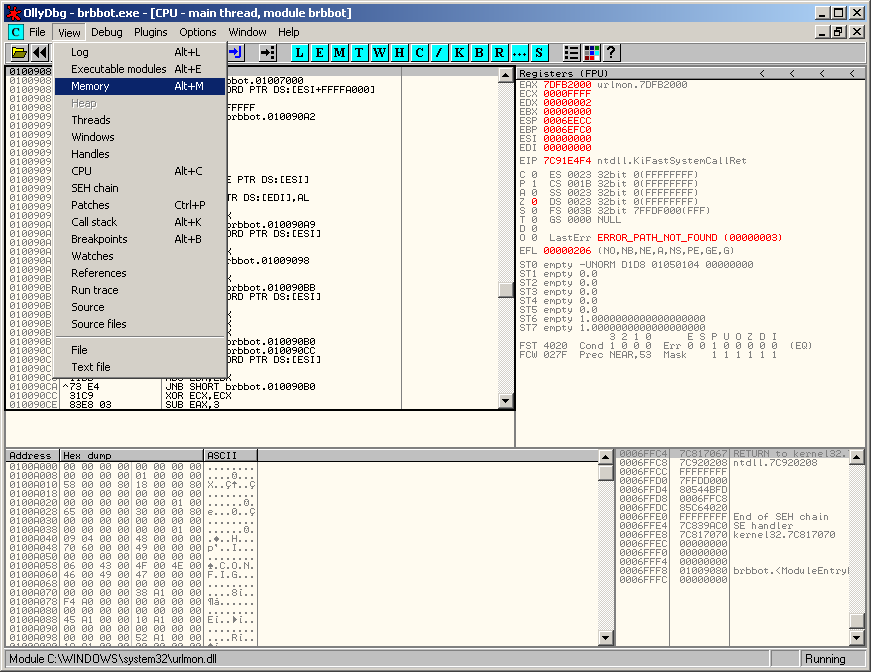This screenshot has width=871, height=672.
Task: Show Executable modules with E toolbar button
Action: [x=320, y=52]
